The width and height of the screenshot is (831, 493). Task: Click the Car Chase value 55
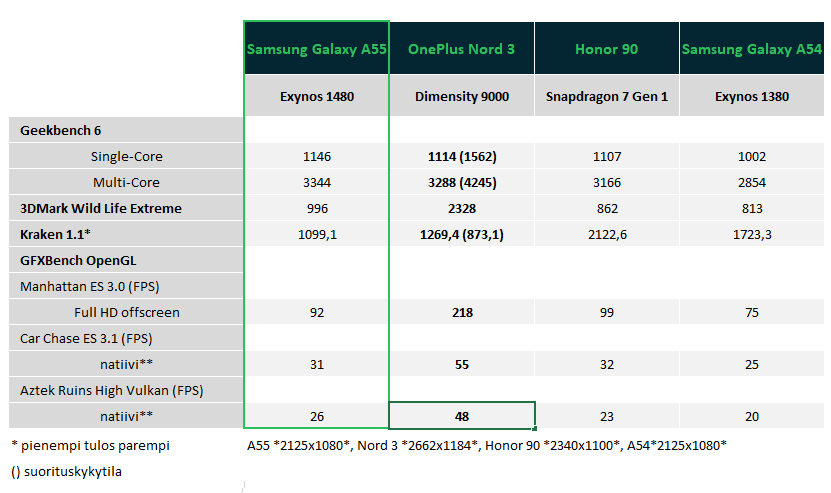[x=462, y=364]
